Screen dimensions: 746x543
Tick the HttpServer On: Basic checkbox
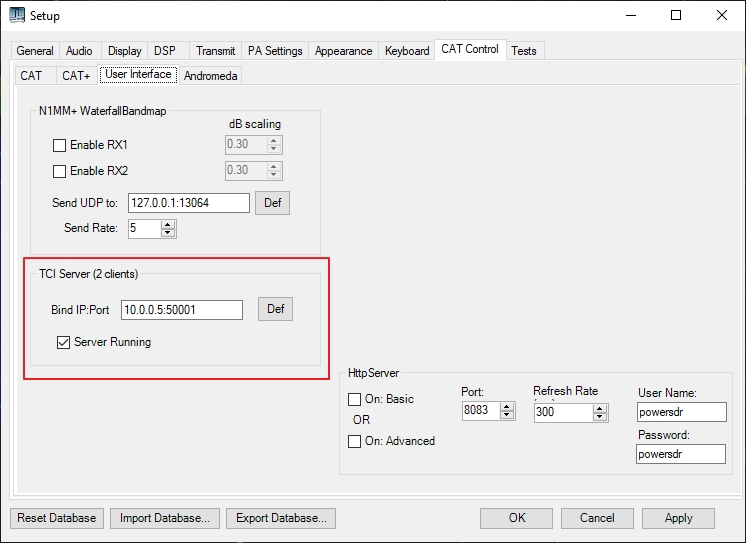[x=355, y=399]
